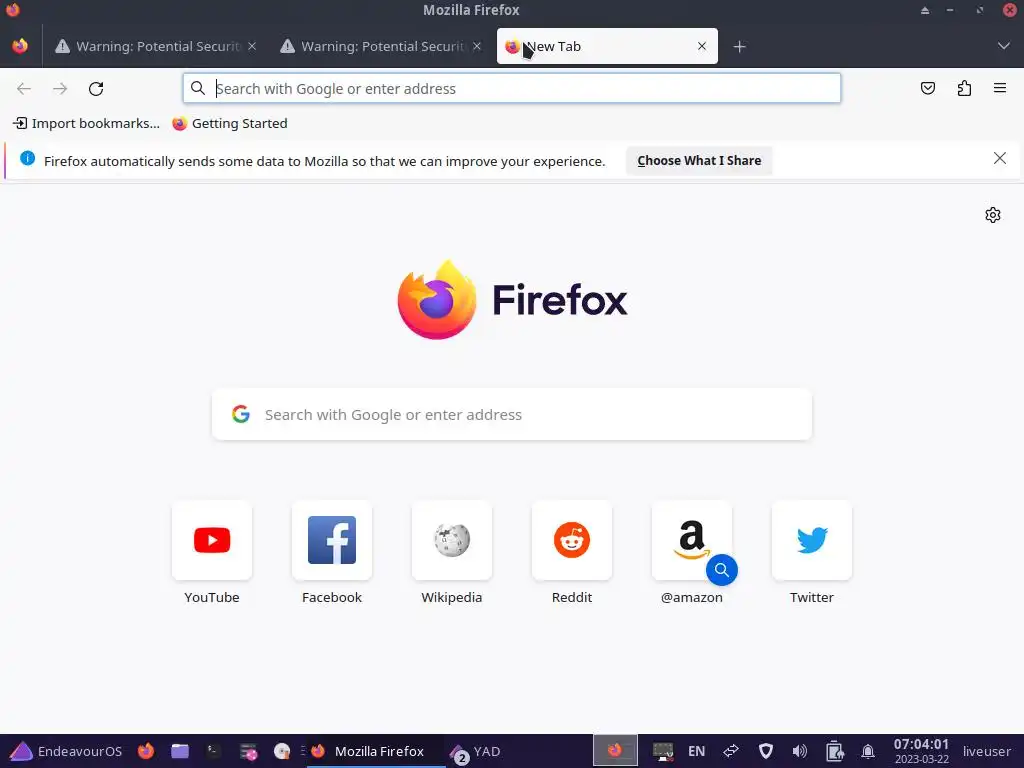Open the taskbar icon left of disc

coord(248,751)
